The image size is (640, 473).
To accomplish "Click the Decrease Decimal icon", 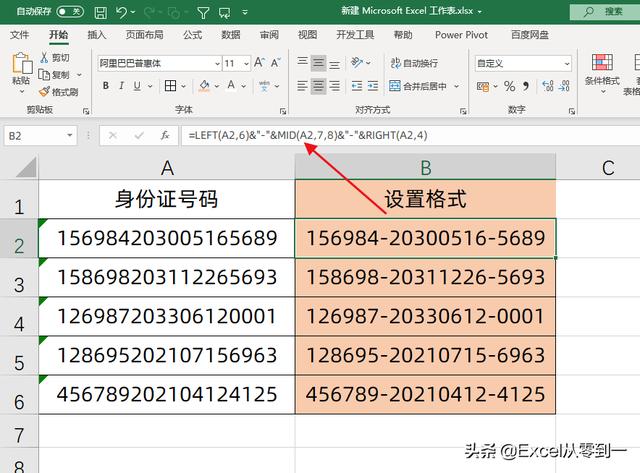I will 564,86.
